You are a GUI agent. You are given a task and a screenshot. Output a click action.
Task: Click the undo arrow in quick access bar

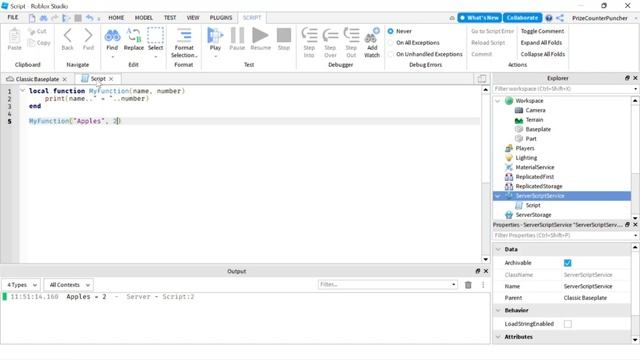click(x=89, y=18)
